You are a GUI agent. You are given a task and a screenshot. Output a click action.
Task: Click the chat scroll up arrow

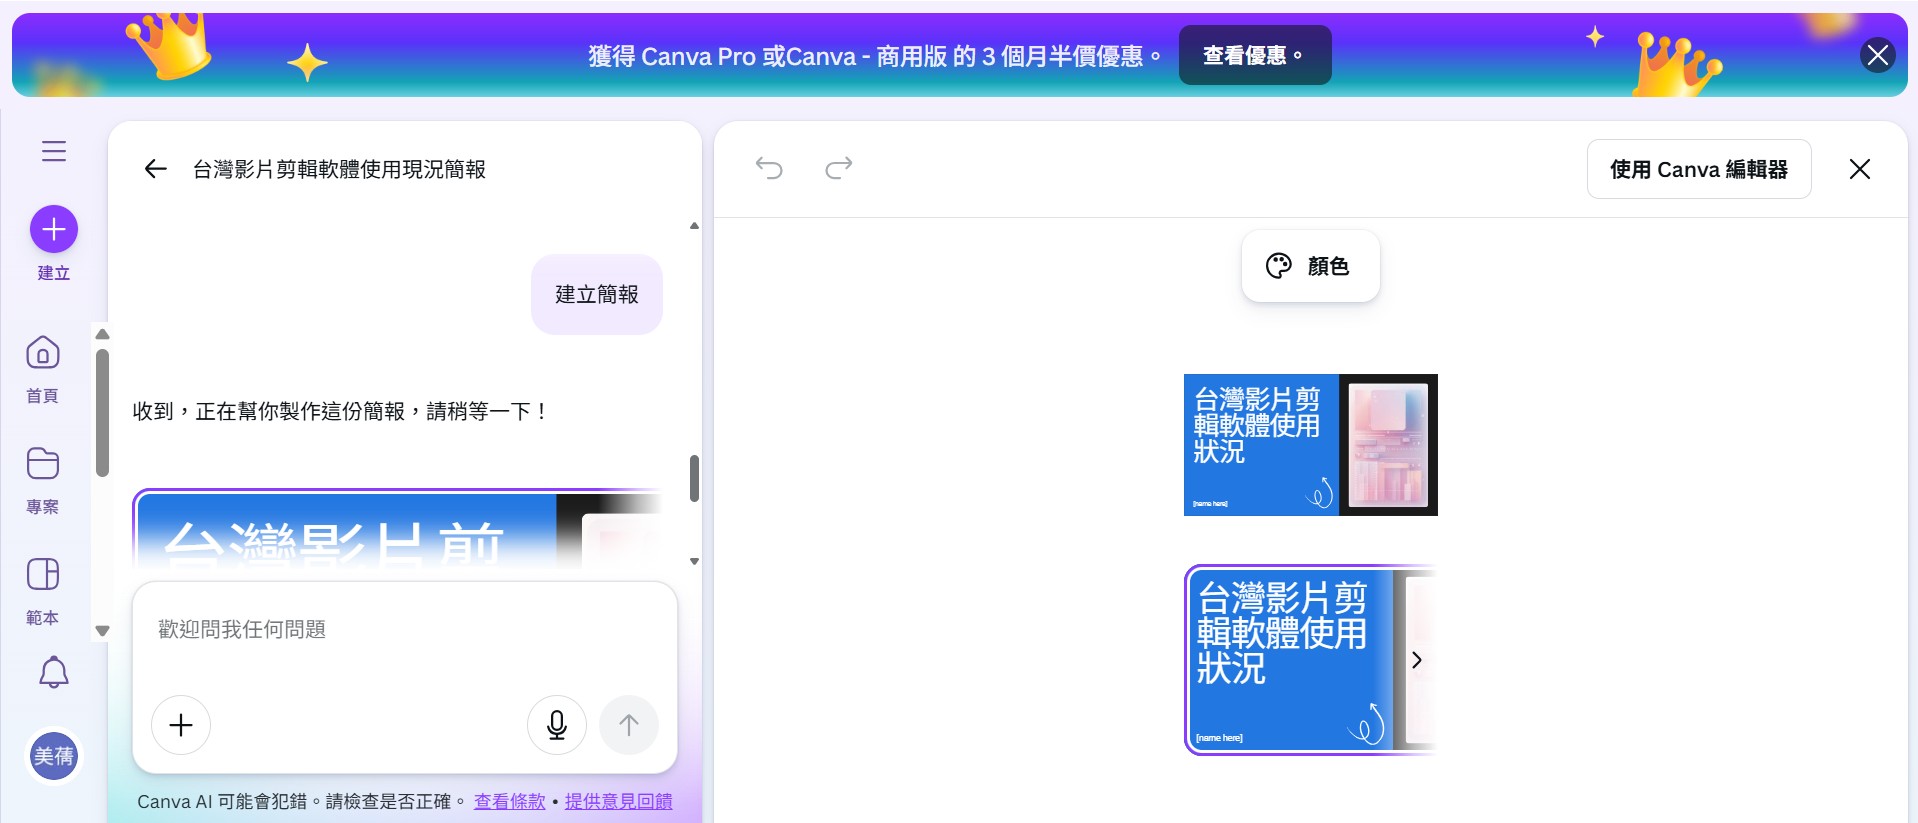[694, 226]
